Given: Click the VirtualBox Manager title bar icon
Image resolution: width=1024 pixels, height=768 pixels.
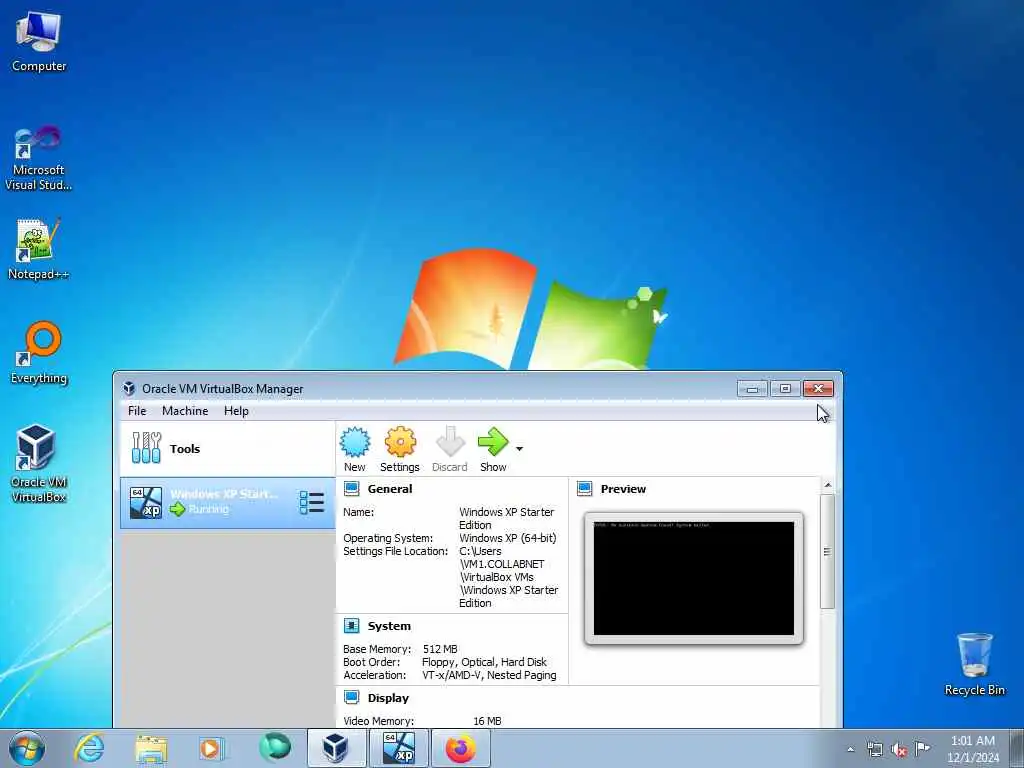Looking at the screenshot, I should tap(129, 389).
